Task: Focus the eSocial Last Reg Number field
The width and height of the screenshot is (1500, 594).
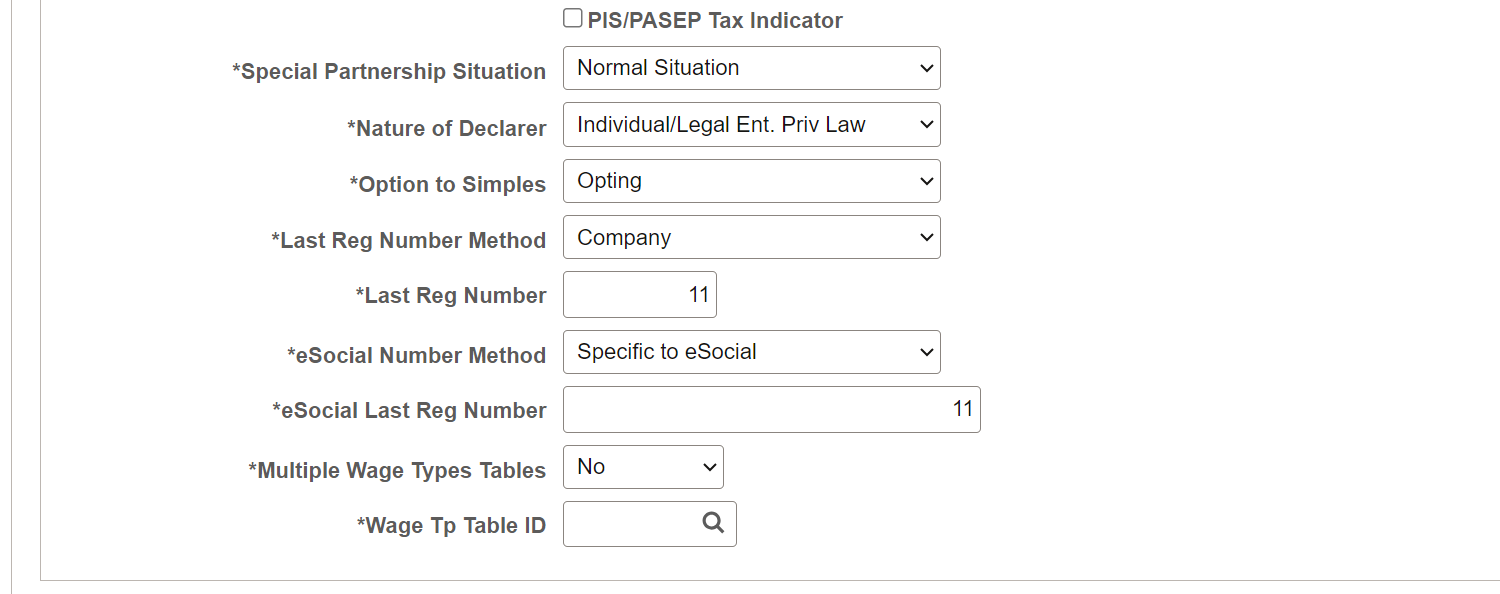Action: point(771,409)
